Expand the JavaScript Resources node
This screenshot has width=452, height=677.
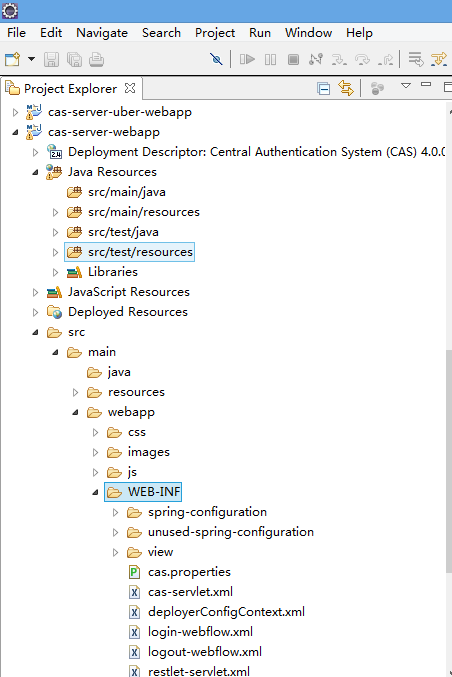click(x=35, y=292)
